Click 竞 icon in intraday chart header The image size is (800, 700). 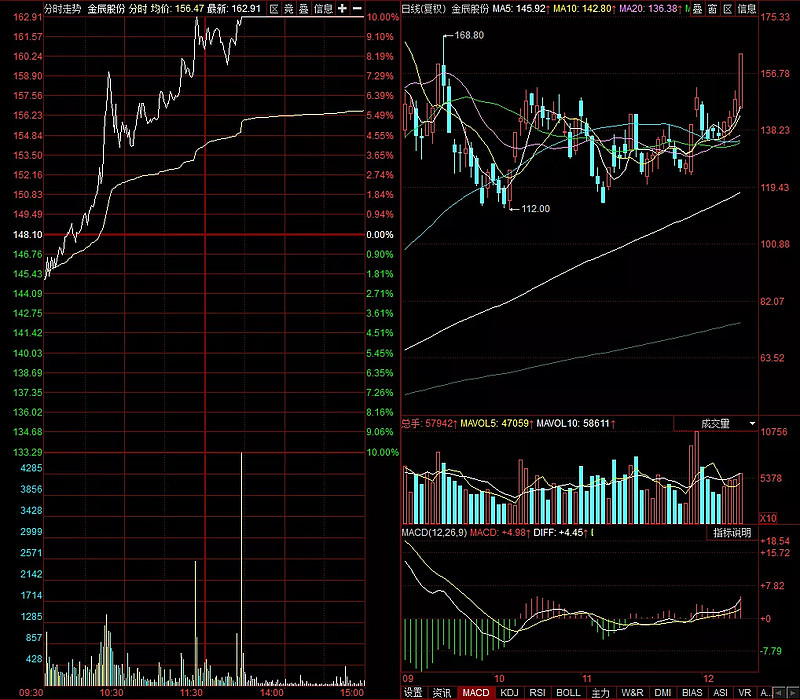point(289,8)
